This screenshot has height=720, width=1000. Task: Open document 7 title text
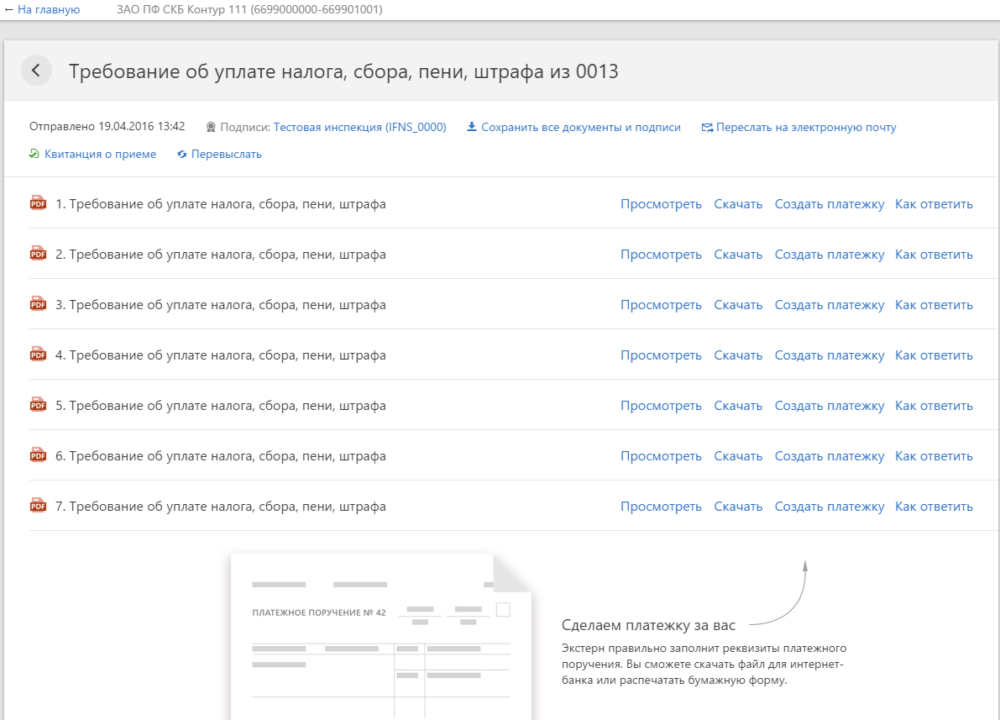click(x=220, y=506)
